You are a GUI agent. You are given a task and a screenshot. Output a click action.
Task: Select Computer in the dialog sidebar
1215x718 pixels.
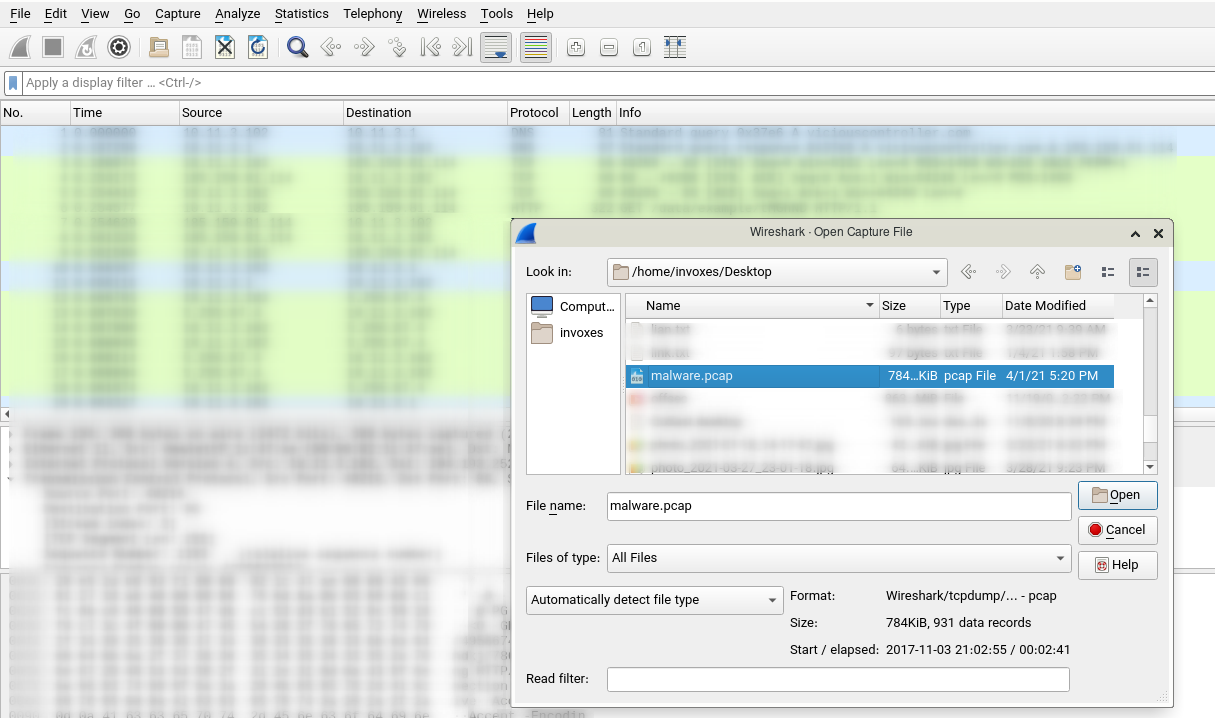573,306
